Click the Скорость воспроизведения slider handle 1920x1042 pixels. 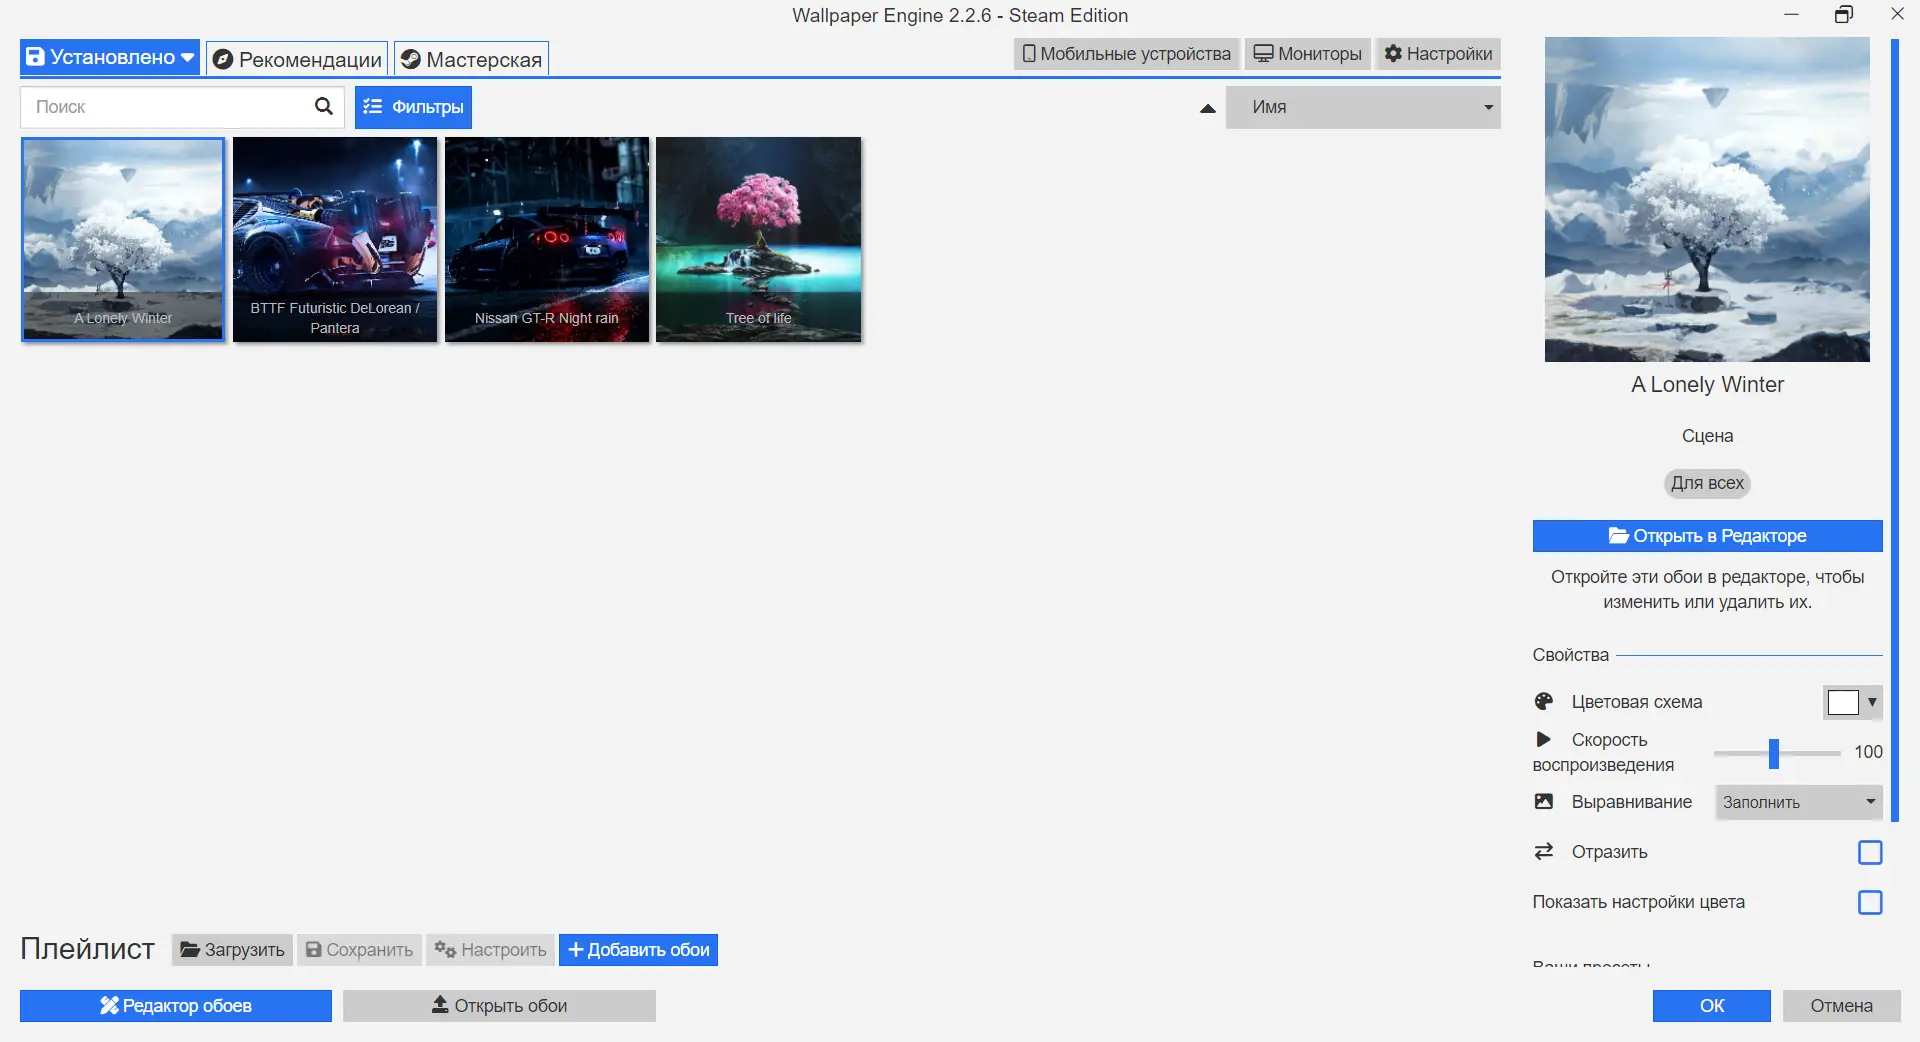pos(1773,753)
